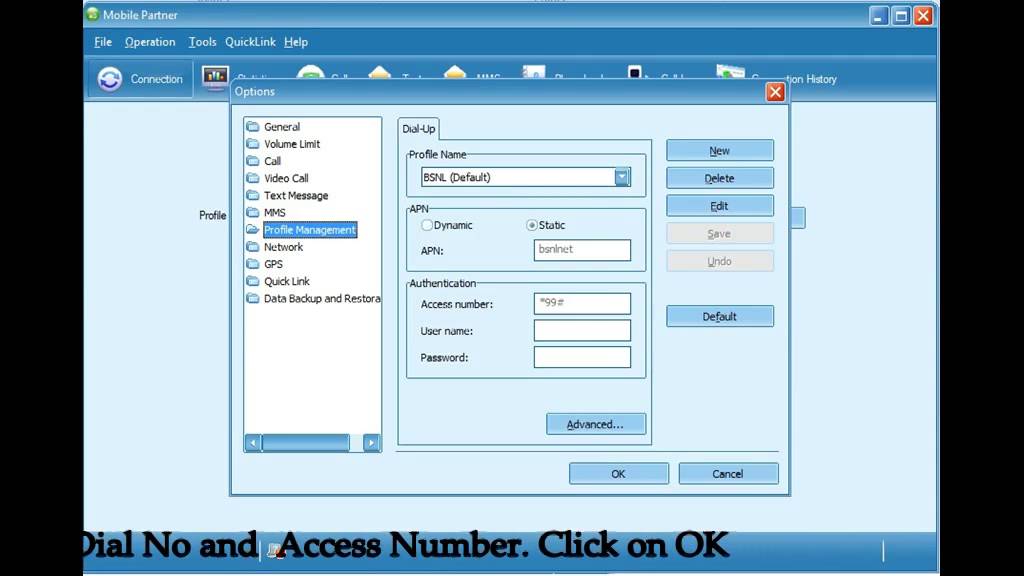
Task: Select Profile Management in options tree
Action: [x=310, y=230]
